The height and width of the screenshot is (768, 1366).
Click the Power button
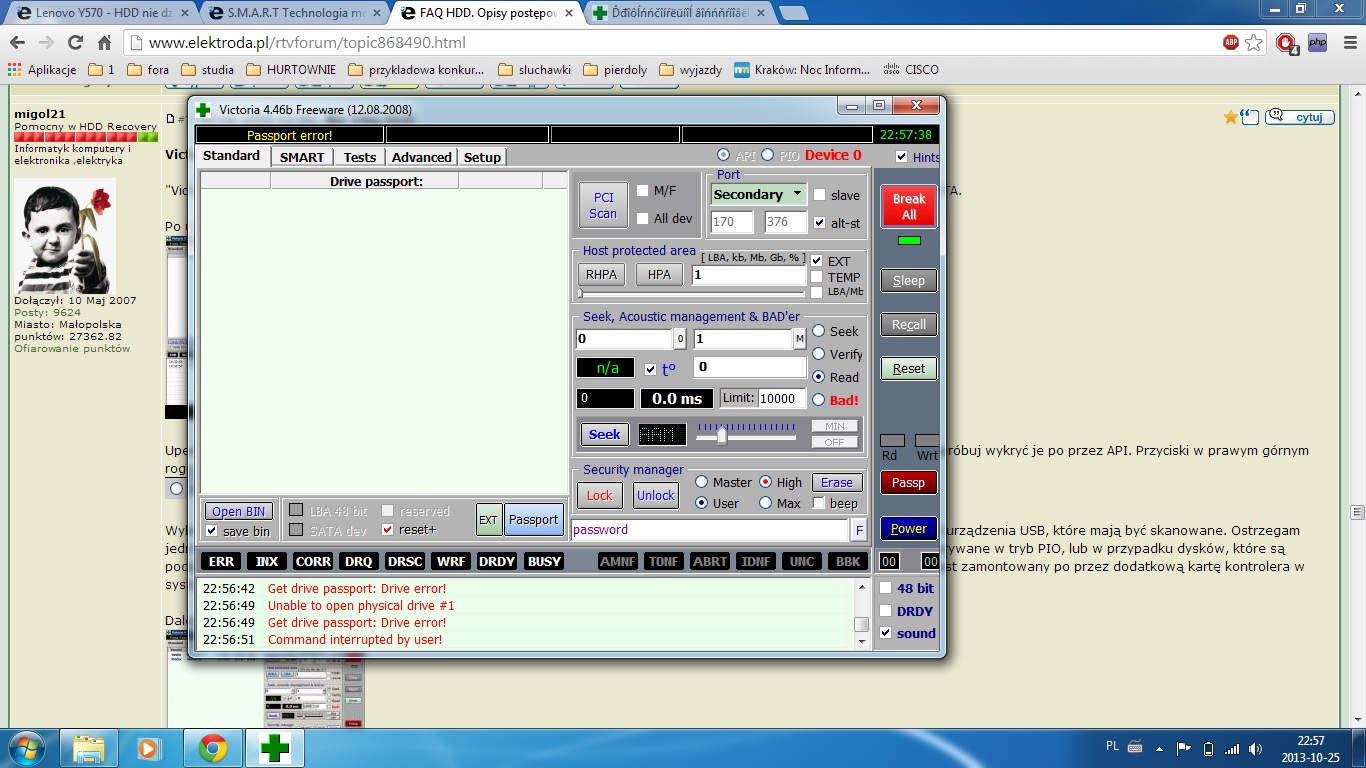[909, 529]
